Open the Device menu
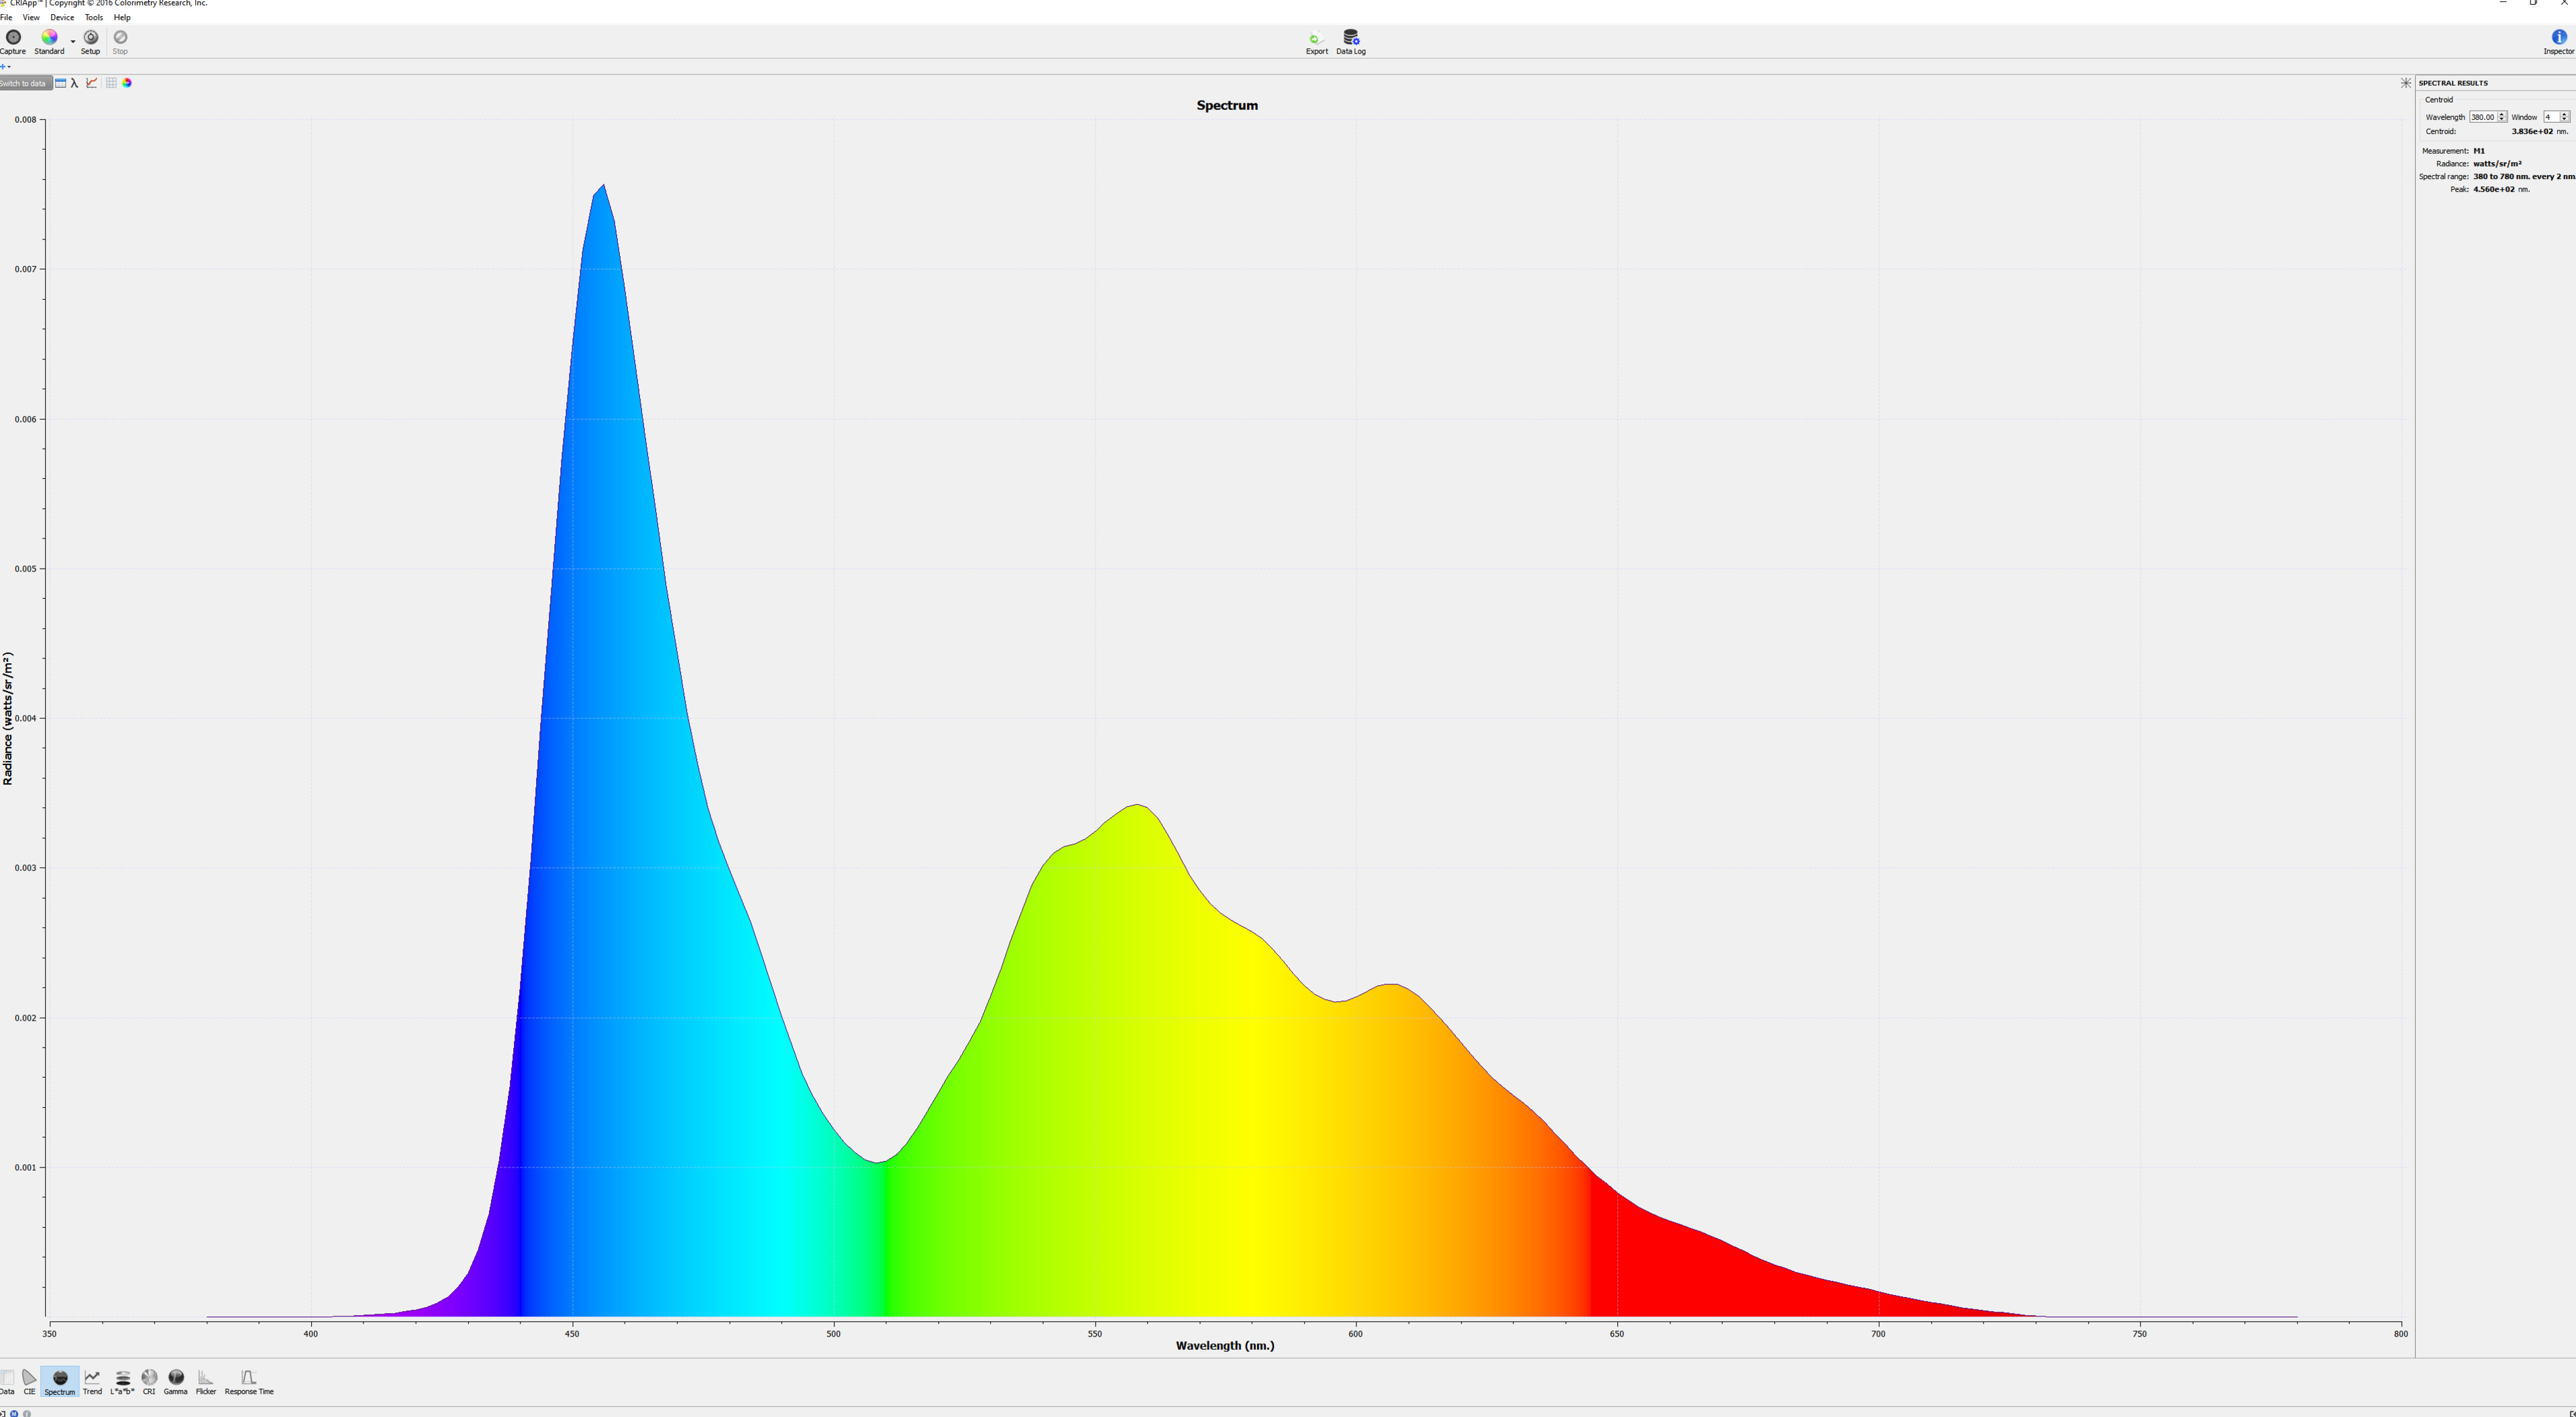The image size is (2576, 1417). pos(62,17)
